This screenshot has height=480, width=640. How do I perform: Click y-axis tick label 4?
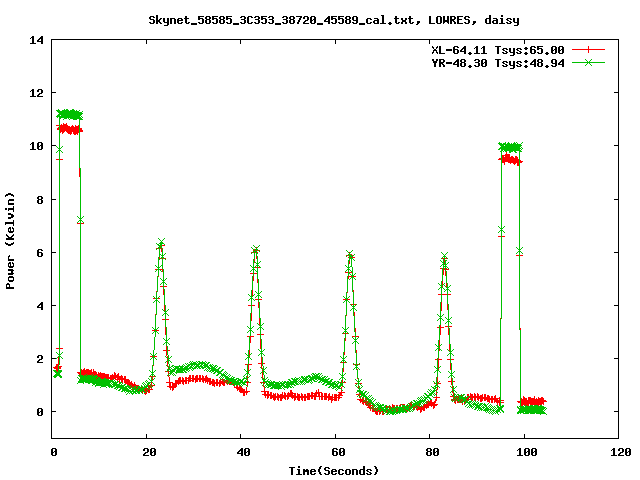click(x=40, y=306)
